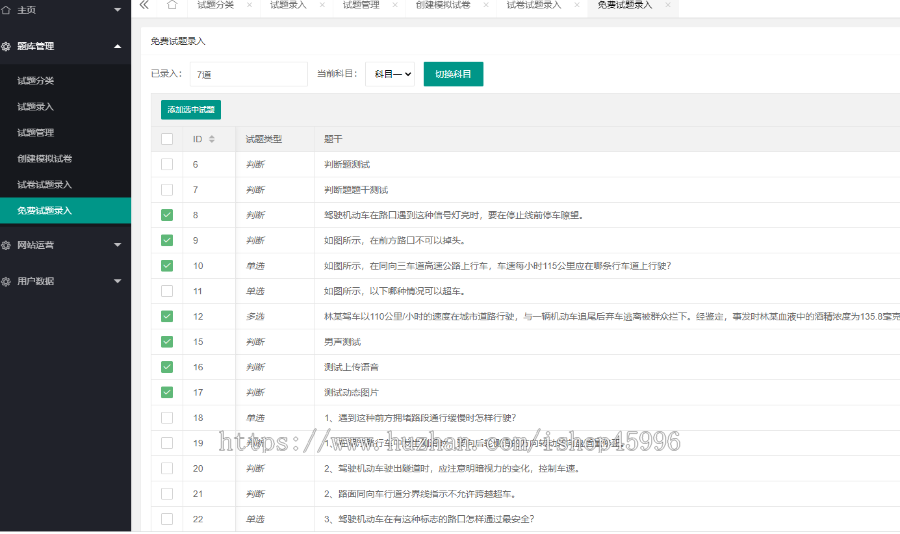Collapse the 题库管理 sidebar menu
Screen dimensions: 900x534
(118, 47)
